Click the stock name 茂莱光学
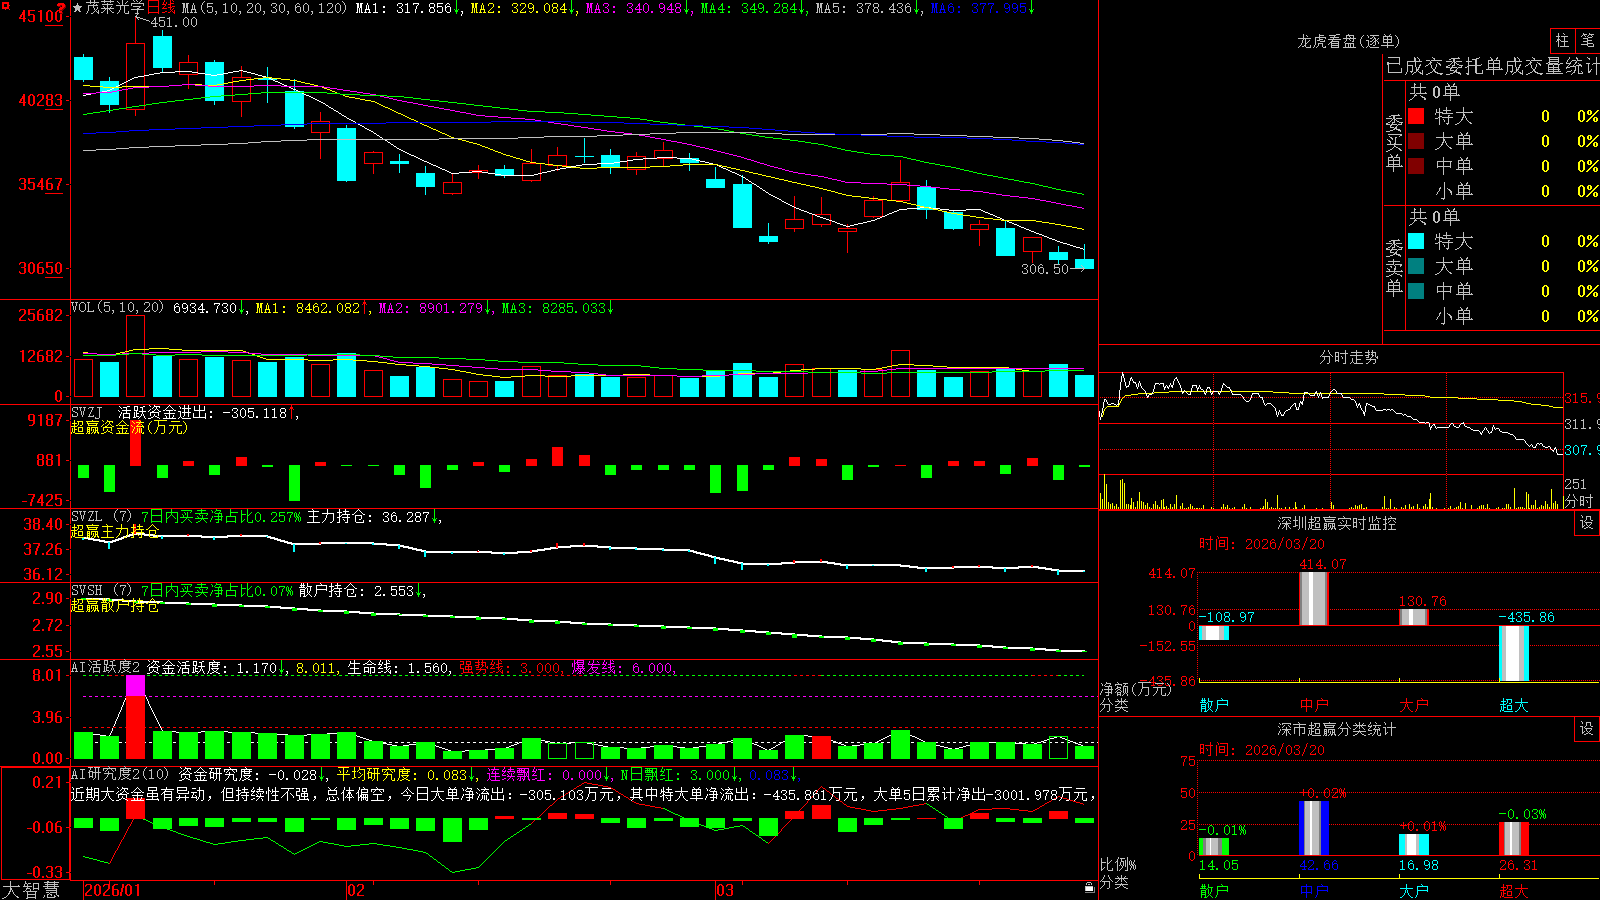This screenshot has height=900, width=1600. pos(115,8)
